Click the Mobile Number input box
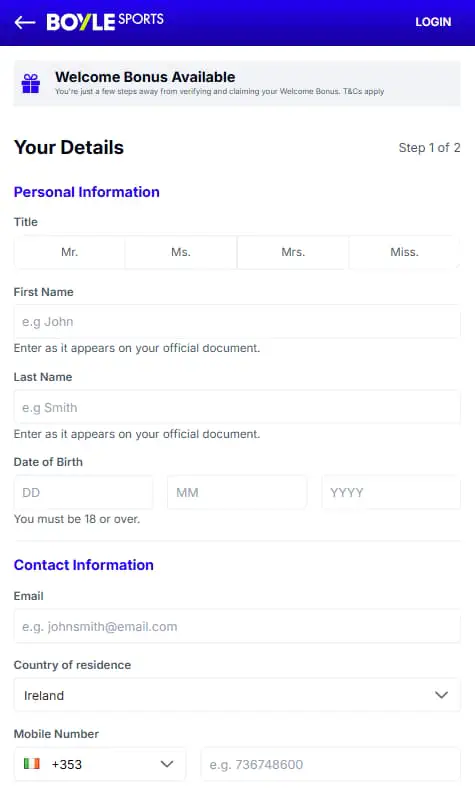The image size is (475, 796). (331, 764)
